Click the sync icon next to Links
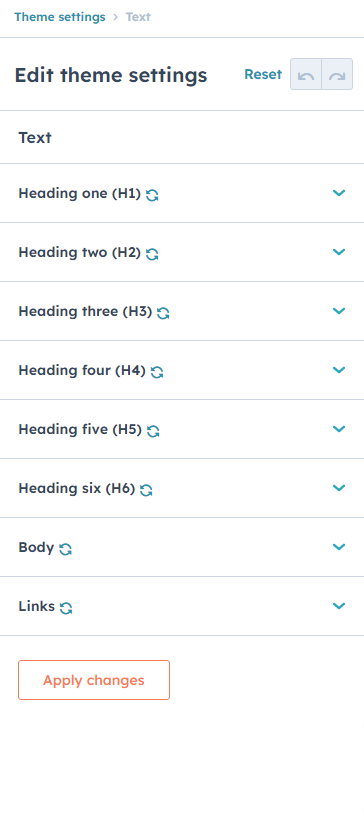The height and width of the screenshot is (832, 364). point(66,608)
